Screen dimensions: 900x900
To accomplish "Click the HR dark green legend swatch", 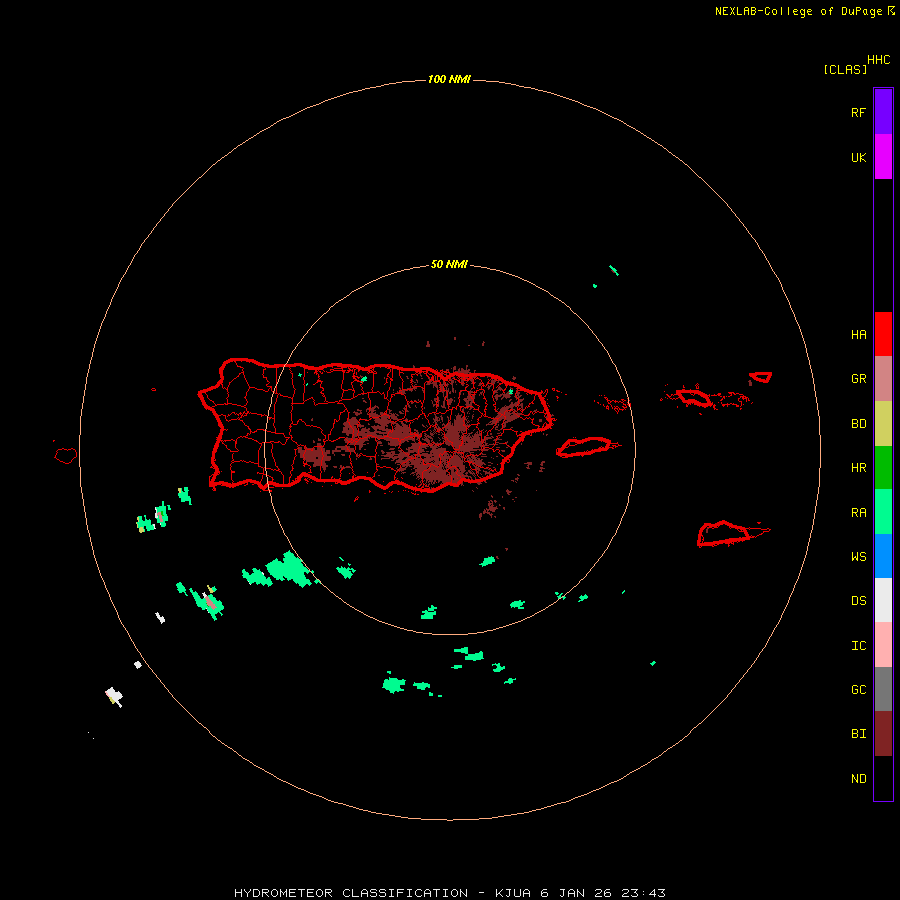I will [x=883, y=468].
